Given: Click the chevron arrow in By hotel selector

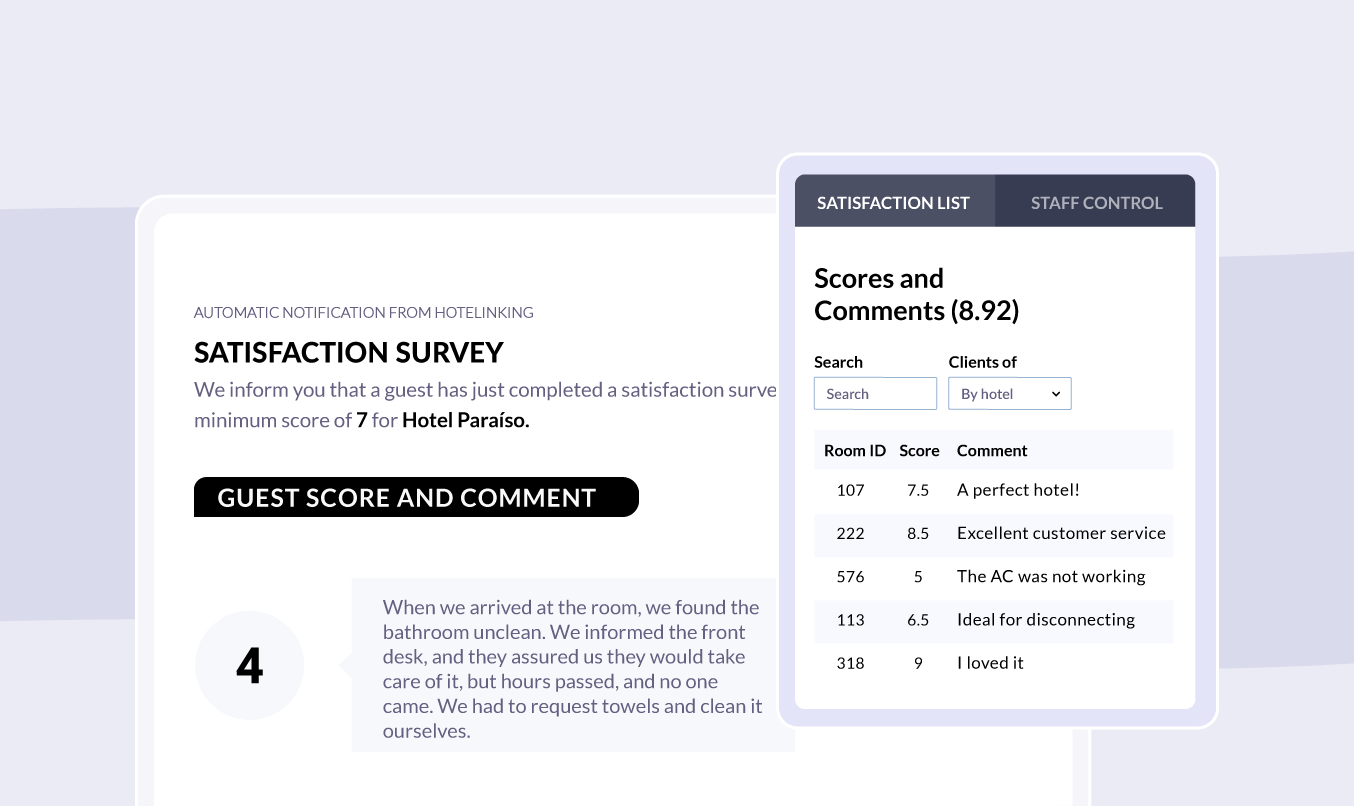Looking at the screenshot, I should pyautogui.click(x=1056, y=394).
